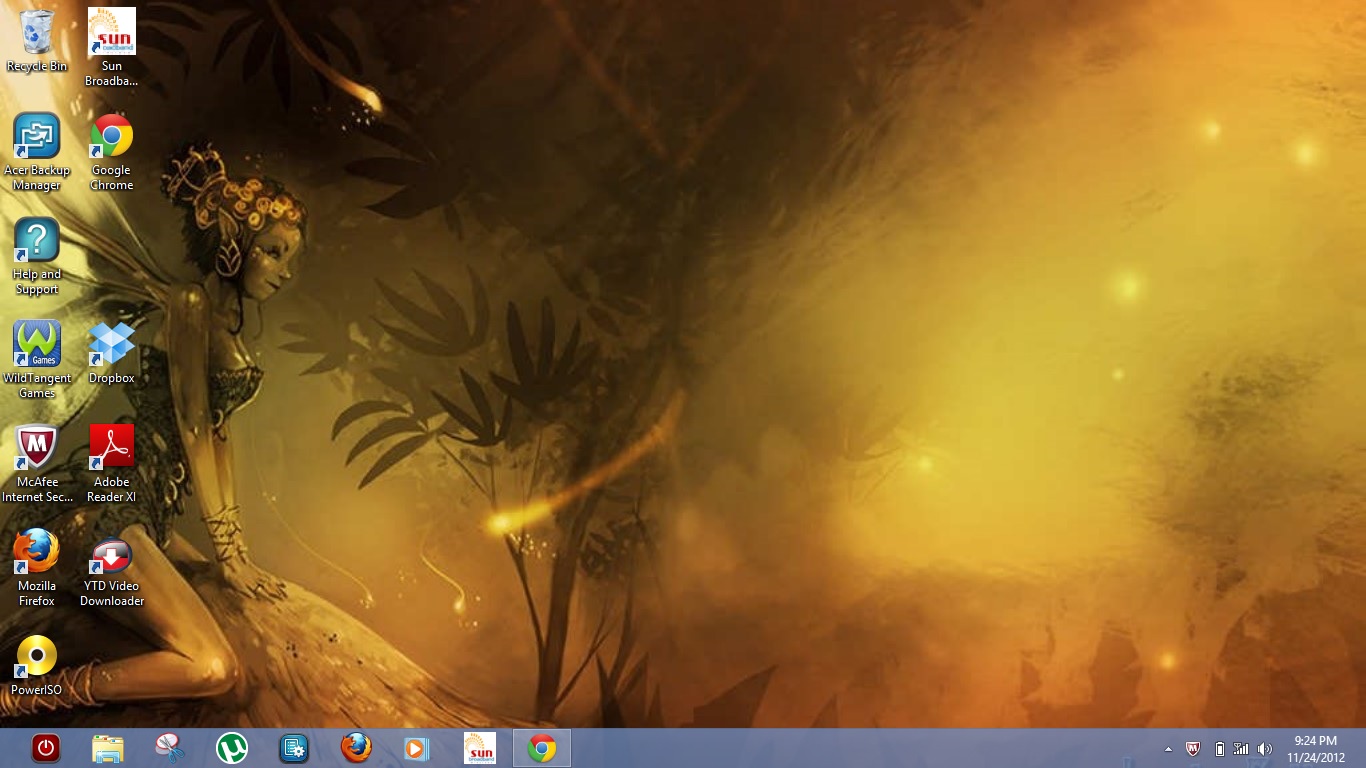Open the volume speaker control

[x=1265, y=749]
